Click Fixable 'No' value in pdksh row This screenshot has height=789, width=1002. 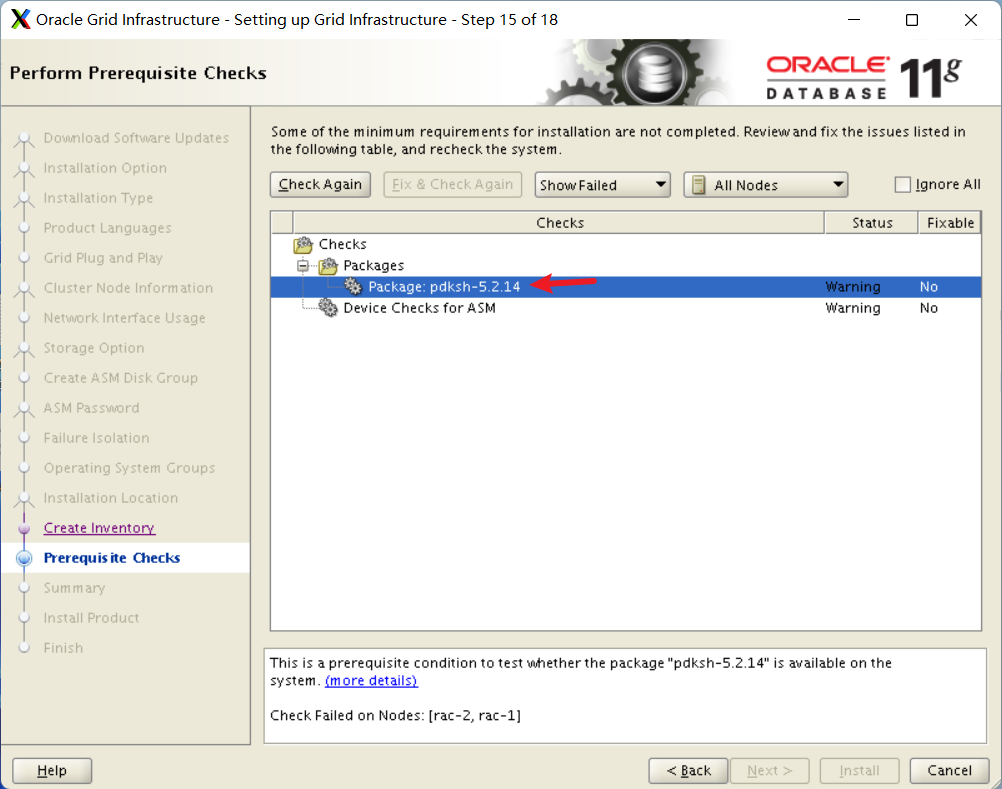click(929, 287)
